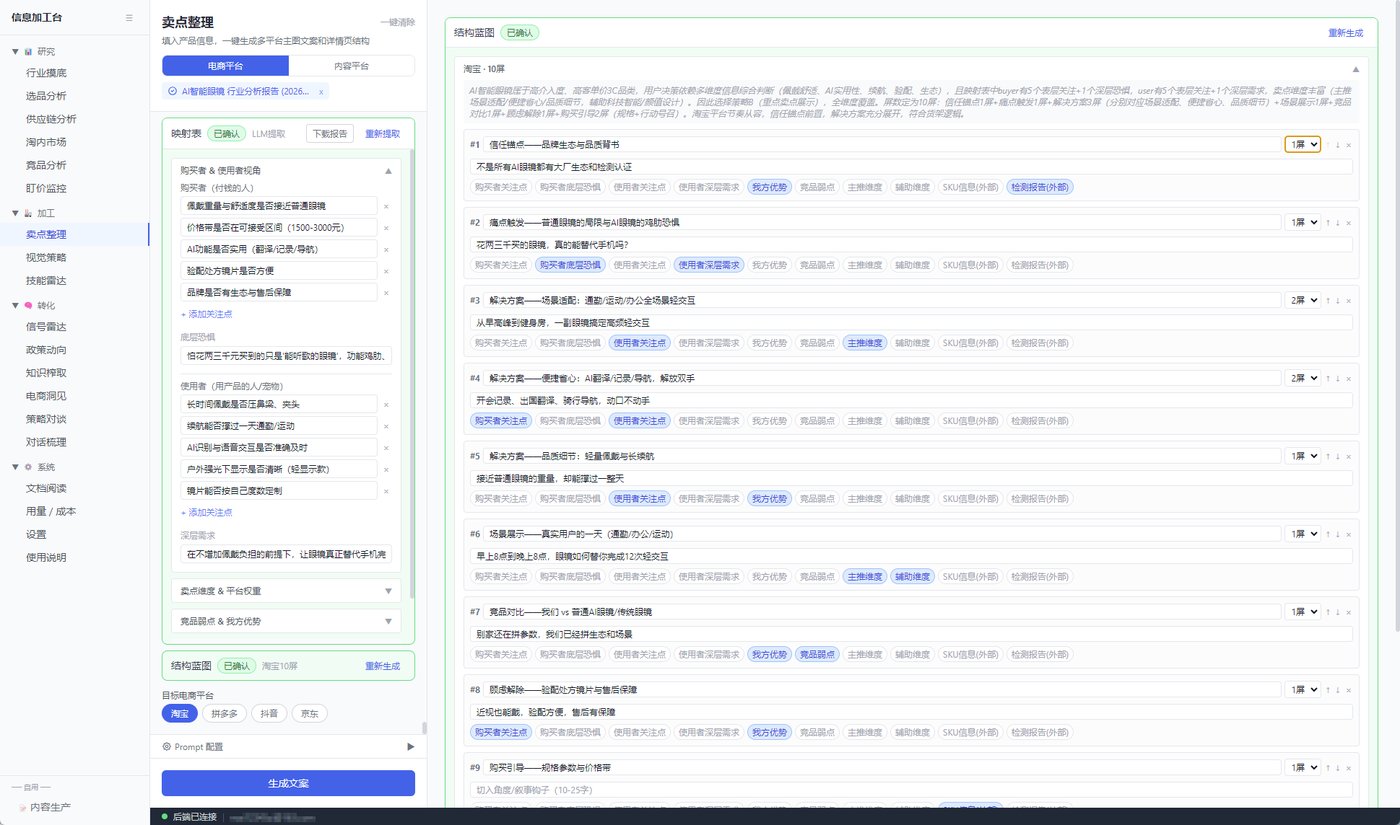
Task: Delete the 镜片能否按自己度数定制 row
Action: pyautogui.click(x=386, y=491)
